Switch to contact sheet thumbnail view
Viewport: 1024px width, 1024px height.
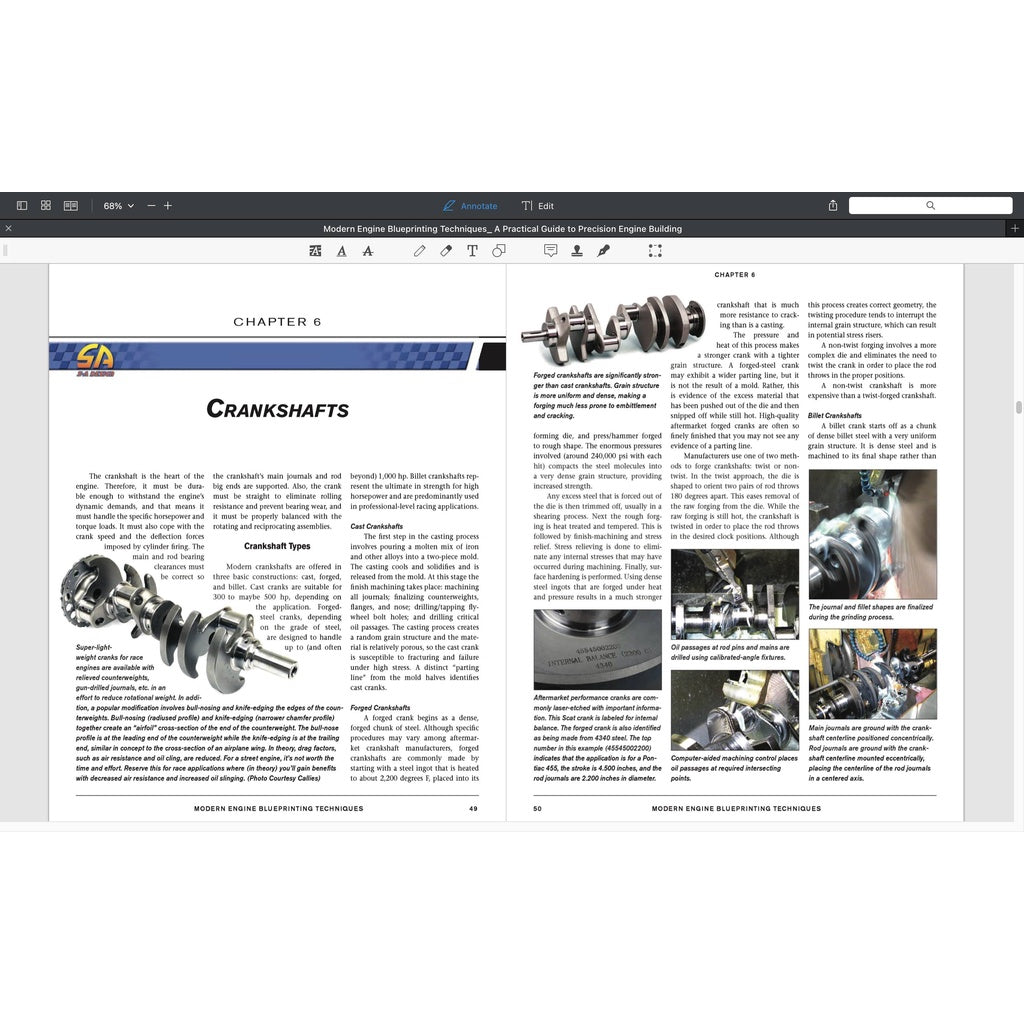[x=45, y=204]
